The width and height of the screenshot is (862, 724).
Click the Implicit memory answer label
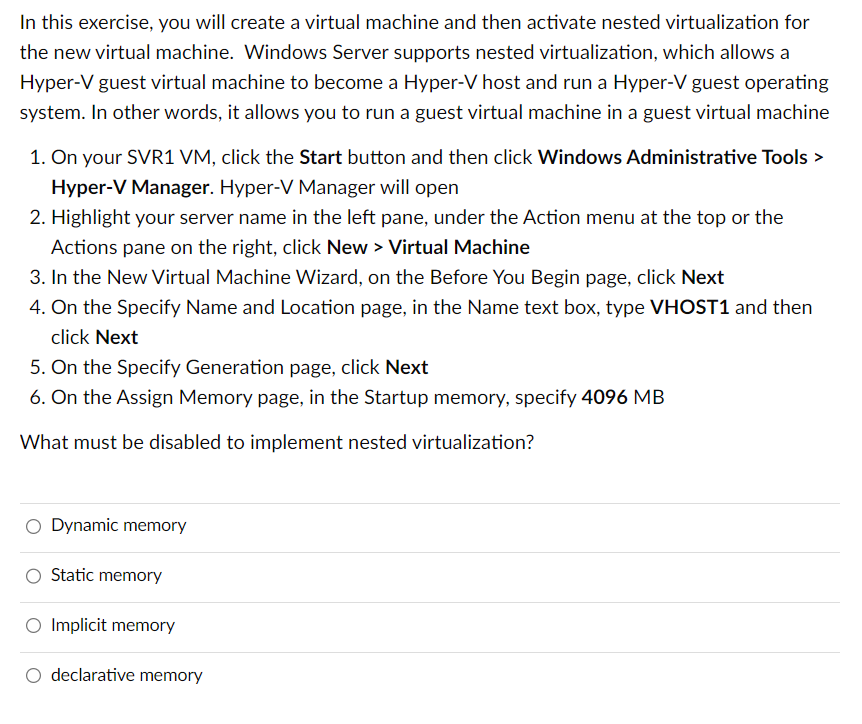pos(113,625)
